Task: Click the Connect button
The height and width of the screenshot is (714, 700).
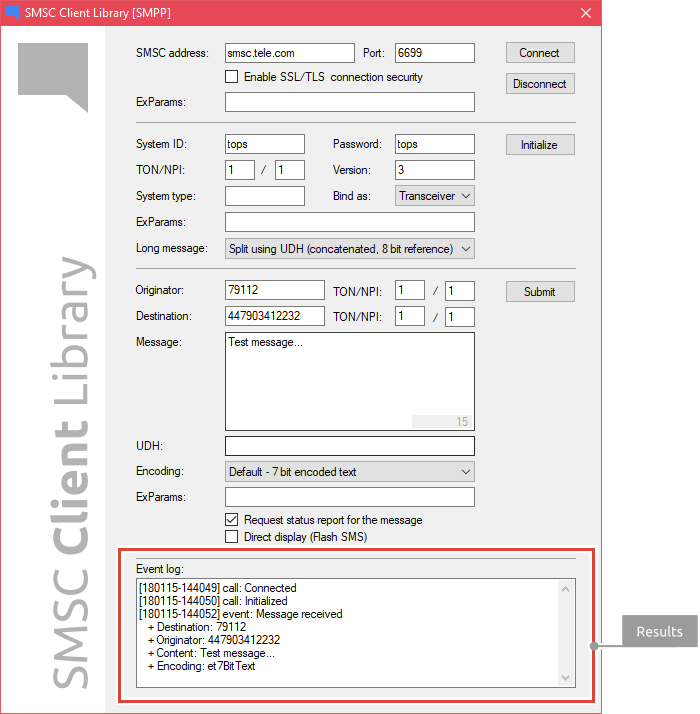Action: click(539, 53)
